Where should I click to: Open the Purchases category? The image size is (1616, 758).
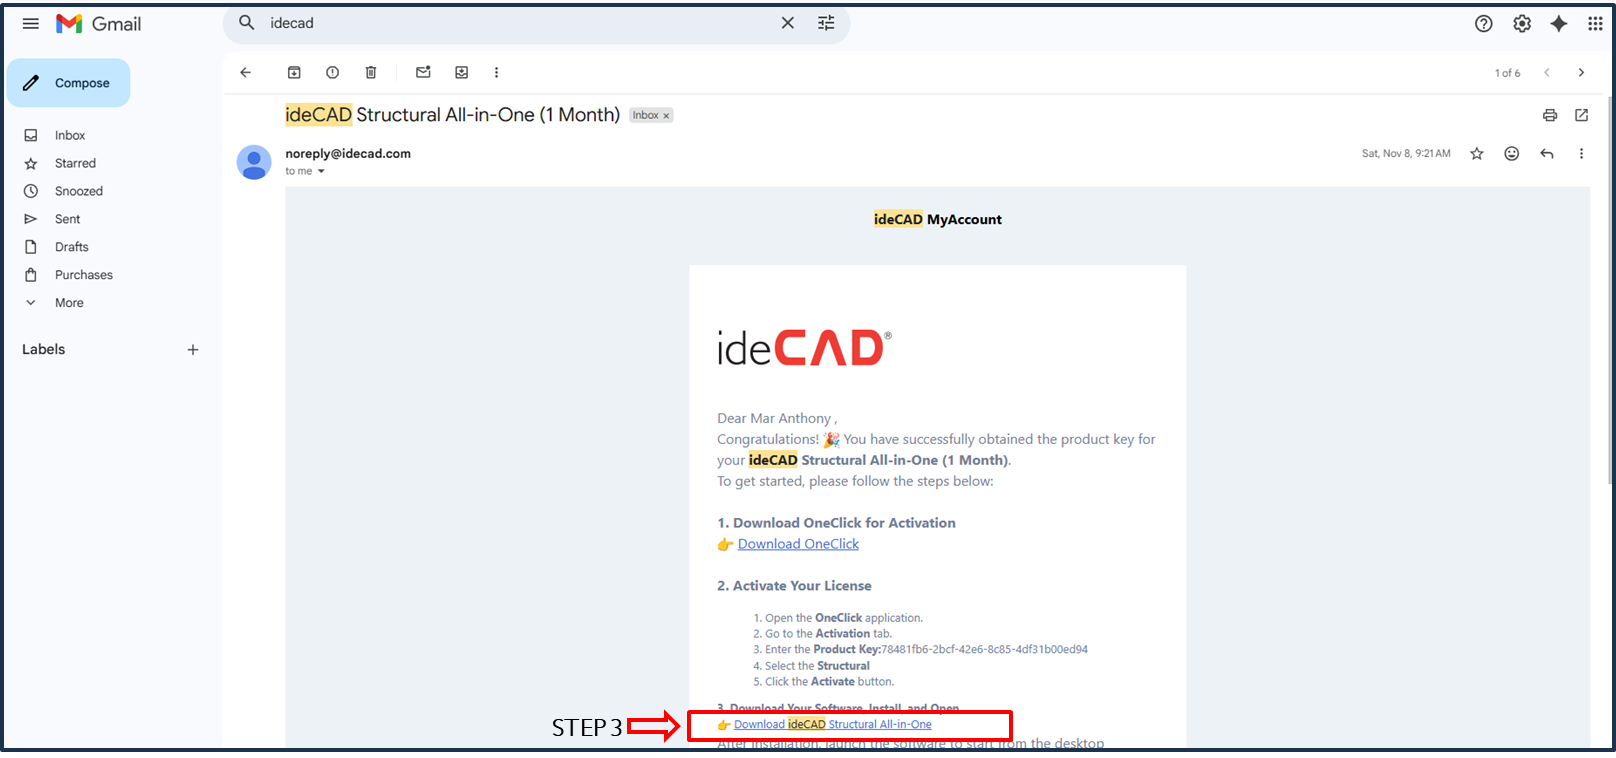coord(84,275)
